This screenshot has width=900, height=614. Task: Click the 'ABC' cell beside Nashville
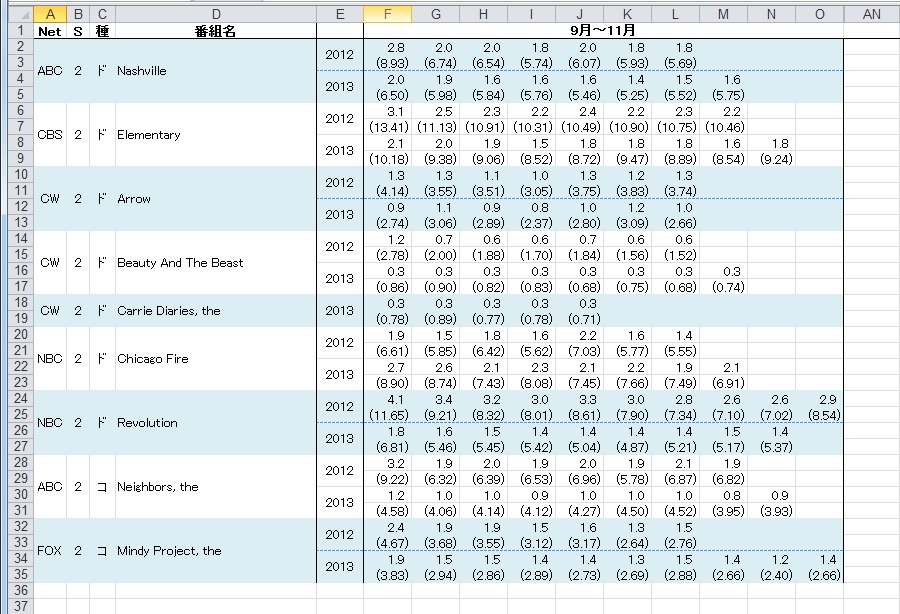(x=50, y=71)
